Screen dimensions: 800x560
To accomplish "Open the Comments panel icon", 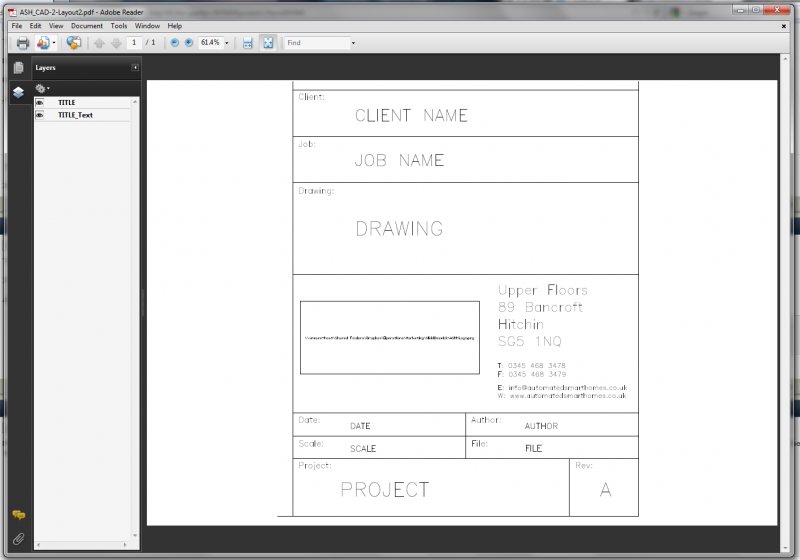I will click(18, 515).
